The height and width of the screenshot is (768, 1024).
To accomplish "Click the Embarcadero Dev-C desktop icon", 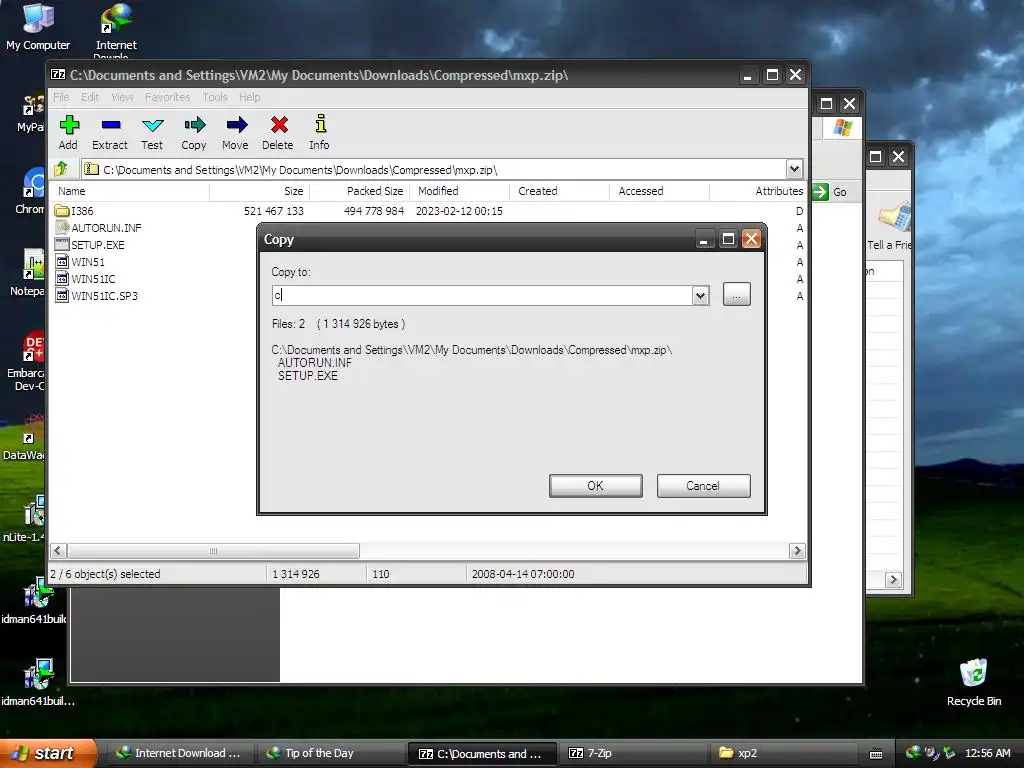I will [26, 360].
